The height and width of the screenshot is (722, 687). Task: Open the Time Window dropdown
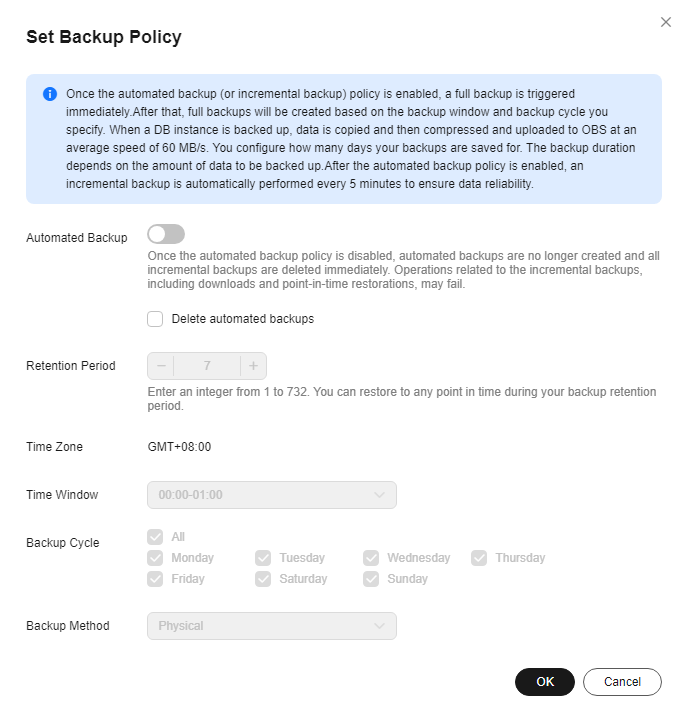(x=272, y=495)
